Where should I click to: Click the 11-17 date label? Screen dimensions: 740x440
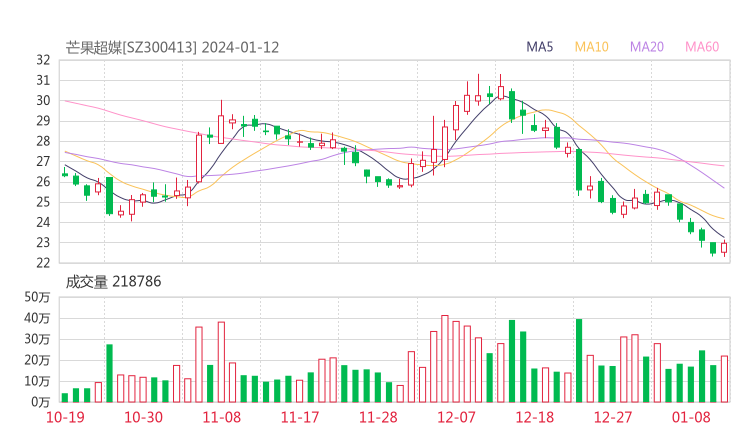point(300,417)
